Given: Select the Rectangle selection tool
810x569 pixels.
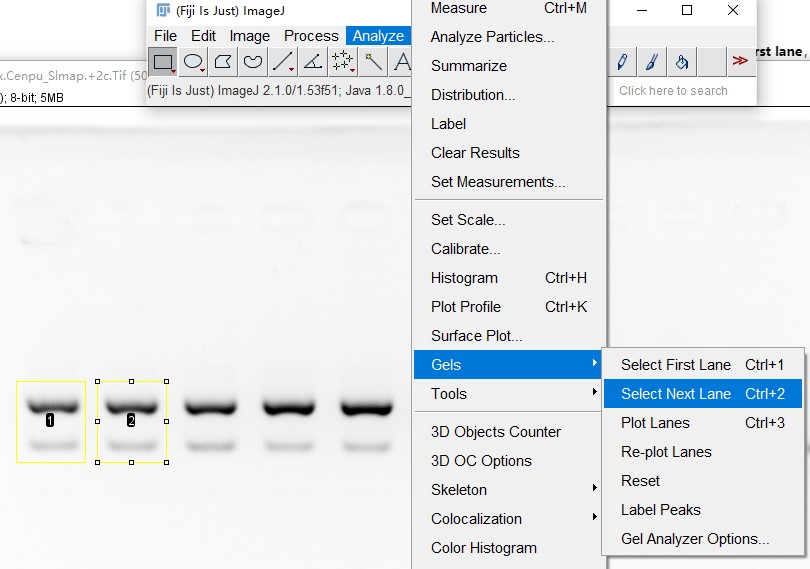Looking at the screenshot, I should pyautogui.click(x=163, y=62).
